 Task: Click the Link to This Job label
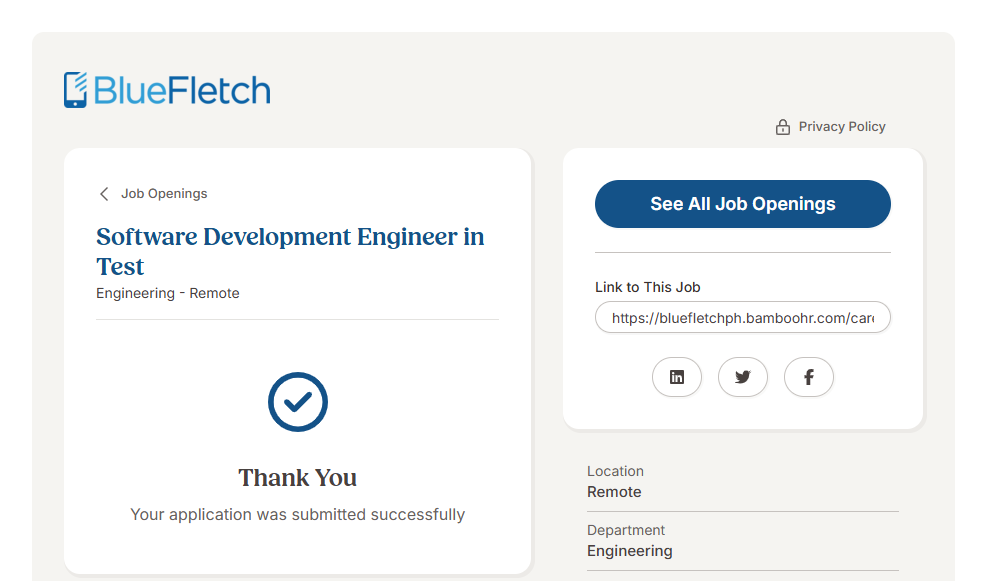pos(647,287)
